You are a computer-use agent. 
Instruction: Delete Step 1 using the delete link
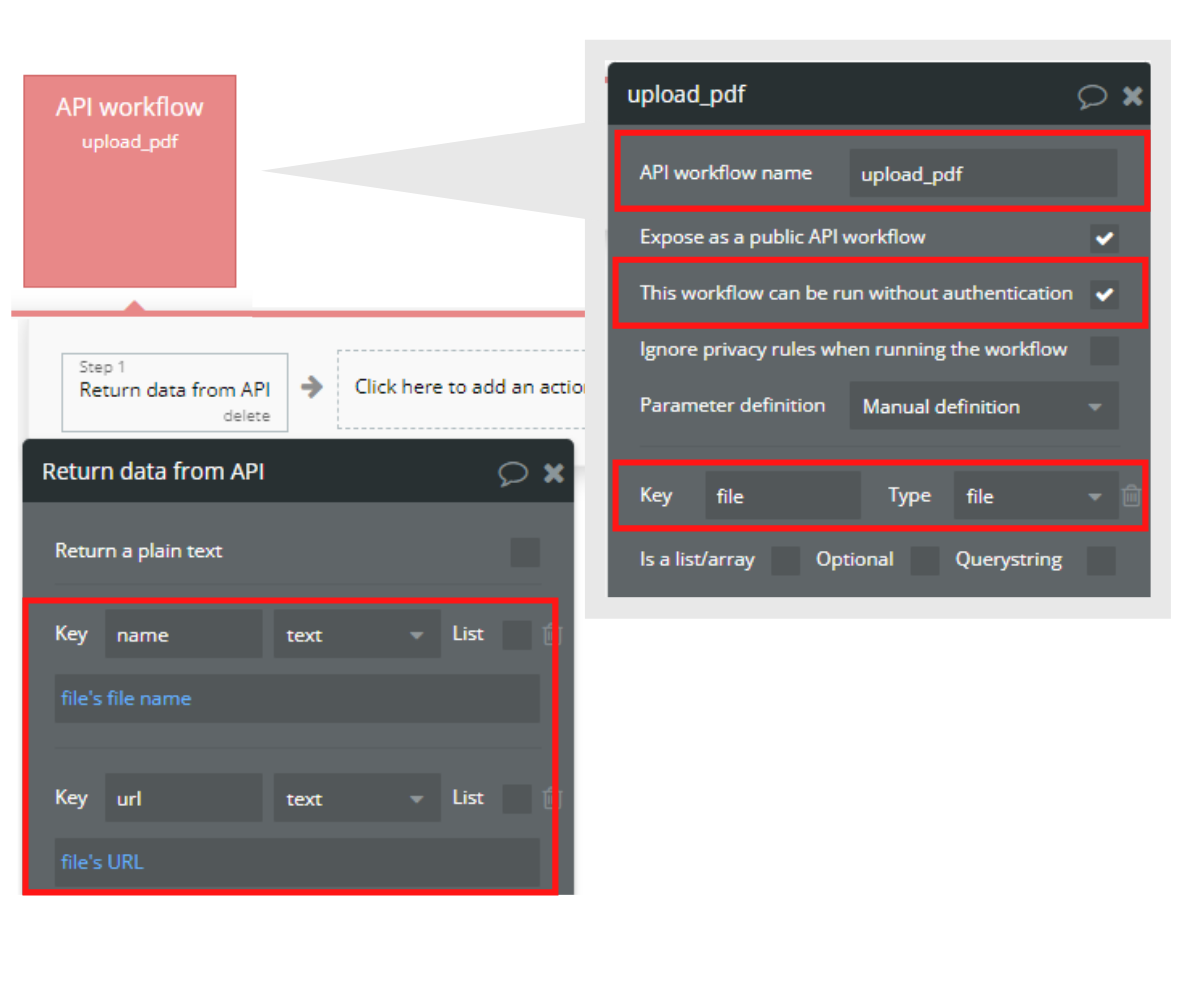coord(246,416)
